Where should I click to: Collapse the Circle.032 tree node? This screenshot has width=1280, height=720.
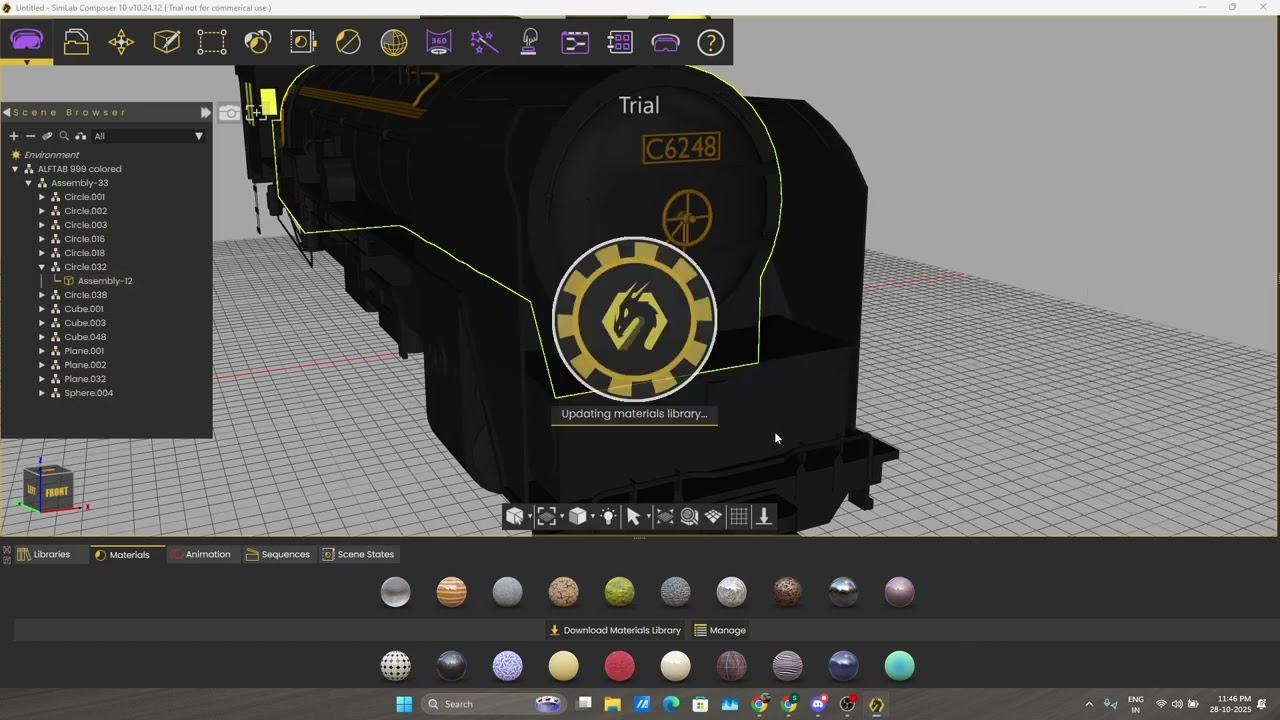(42, 267)
